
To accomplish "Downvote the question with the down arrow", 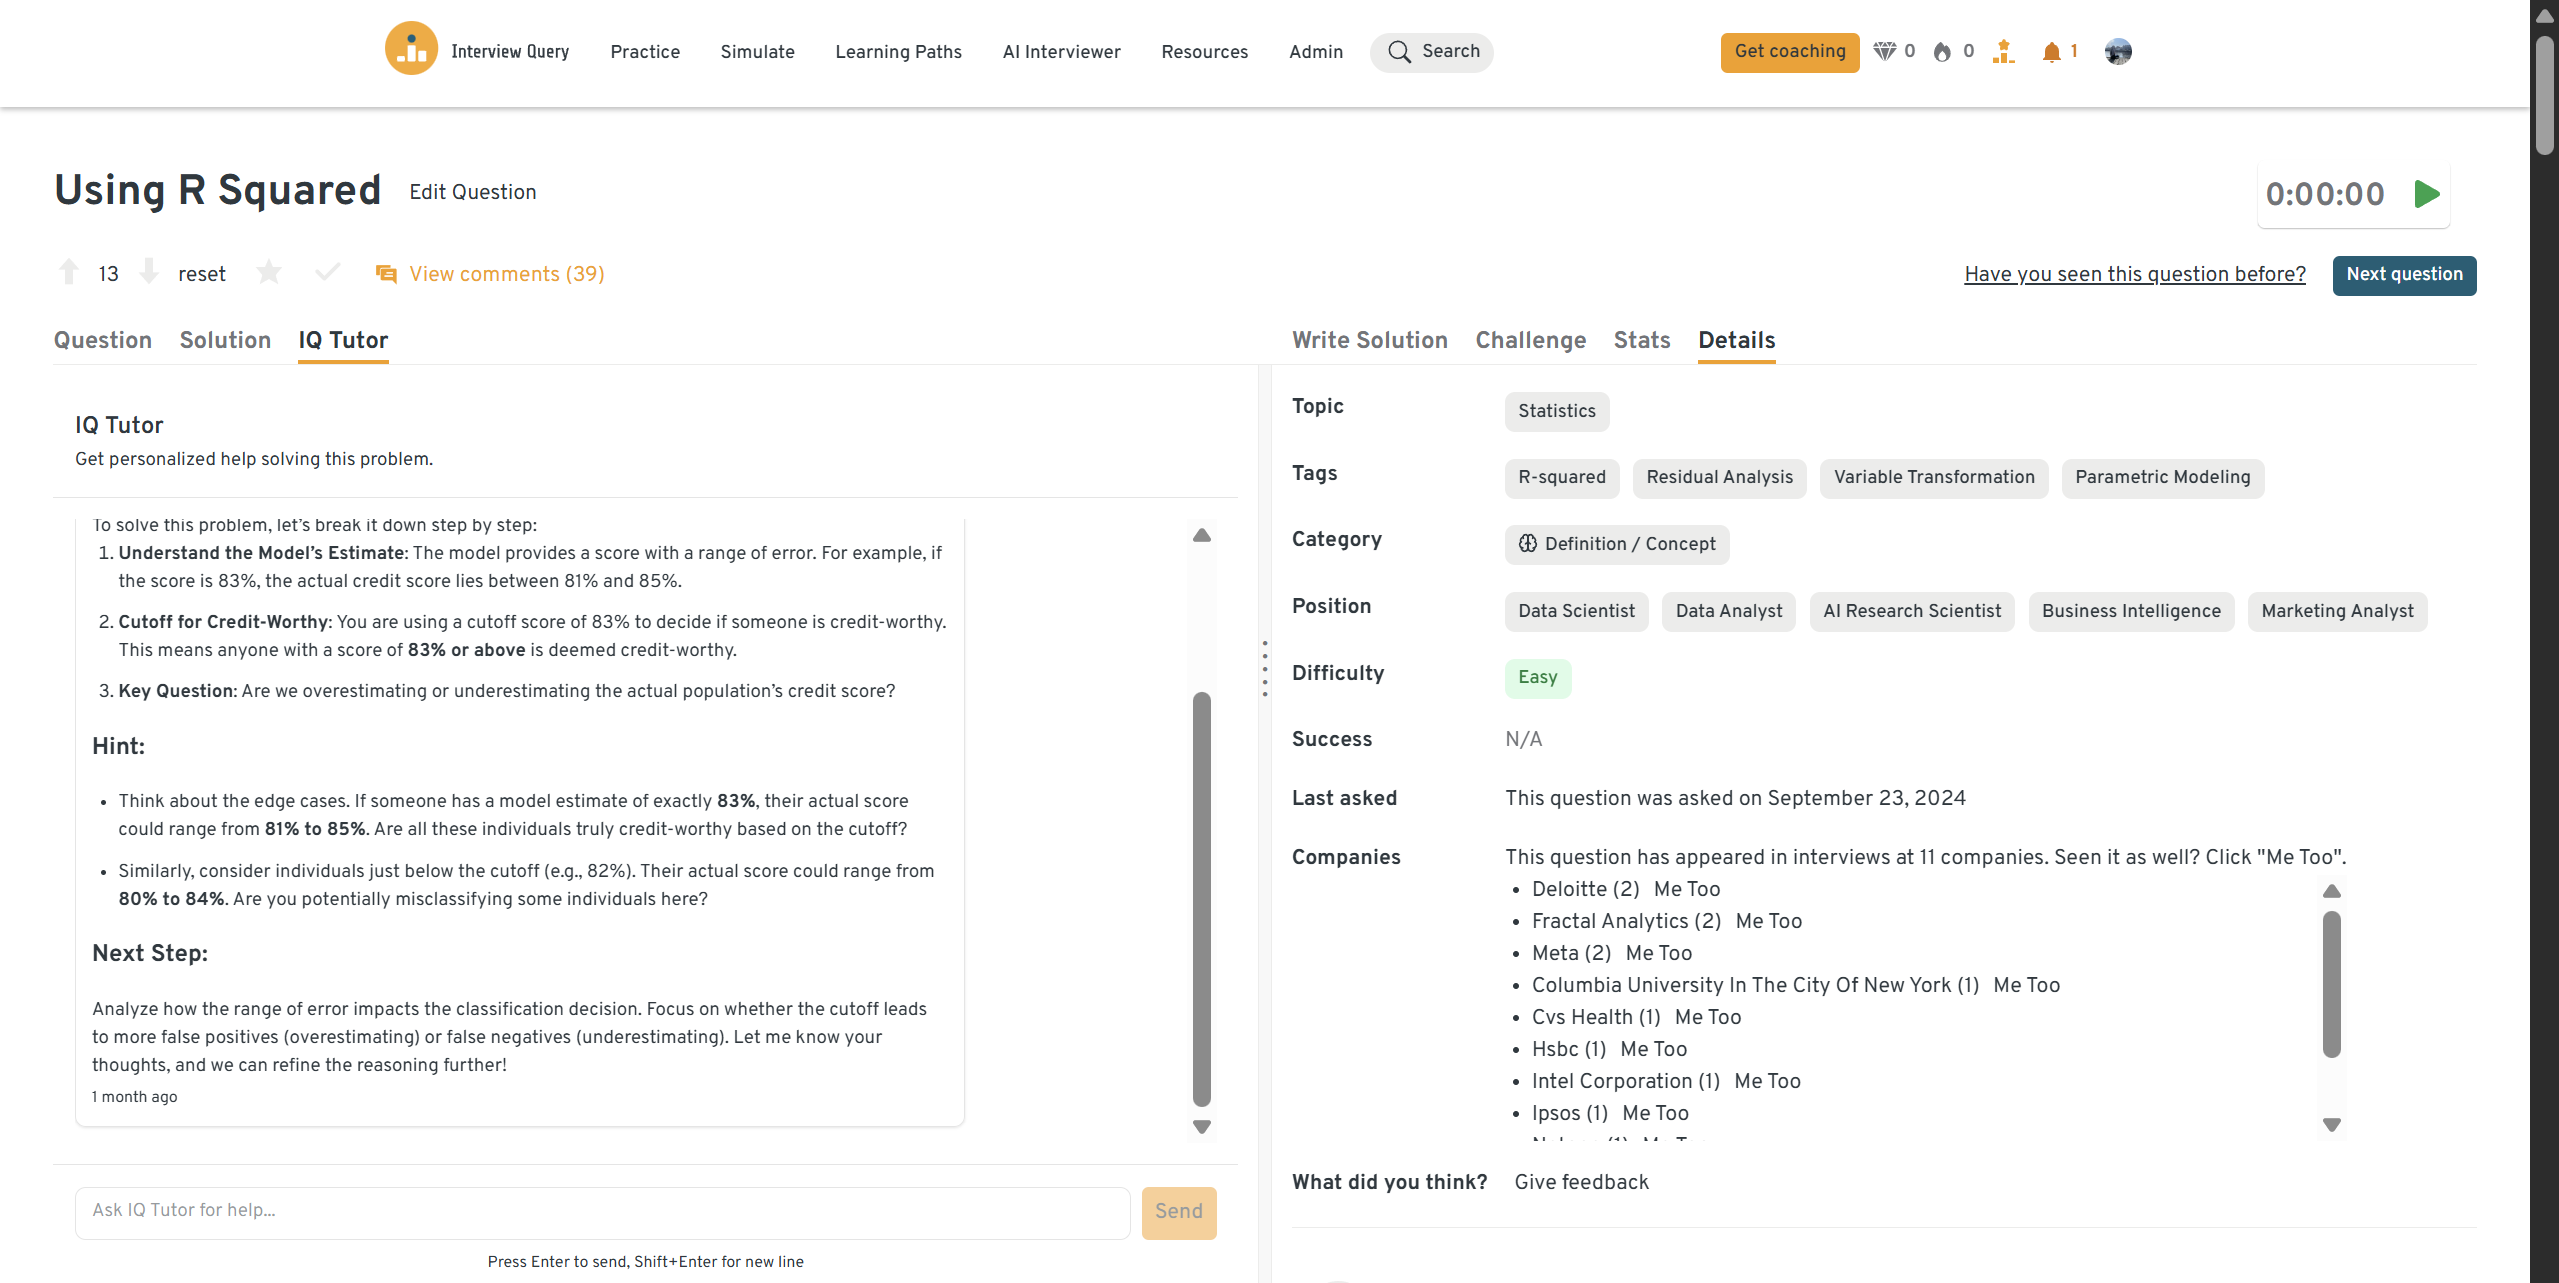I will [x=149, y=272].
